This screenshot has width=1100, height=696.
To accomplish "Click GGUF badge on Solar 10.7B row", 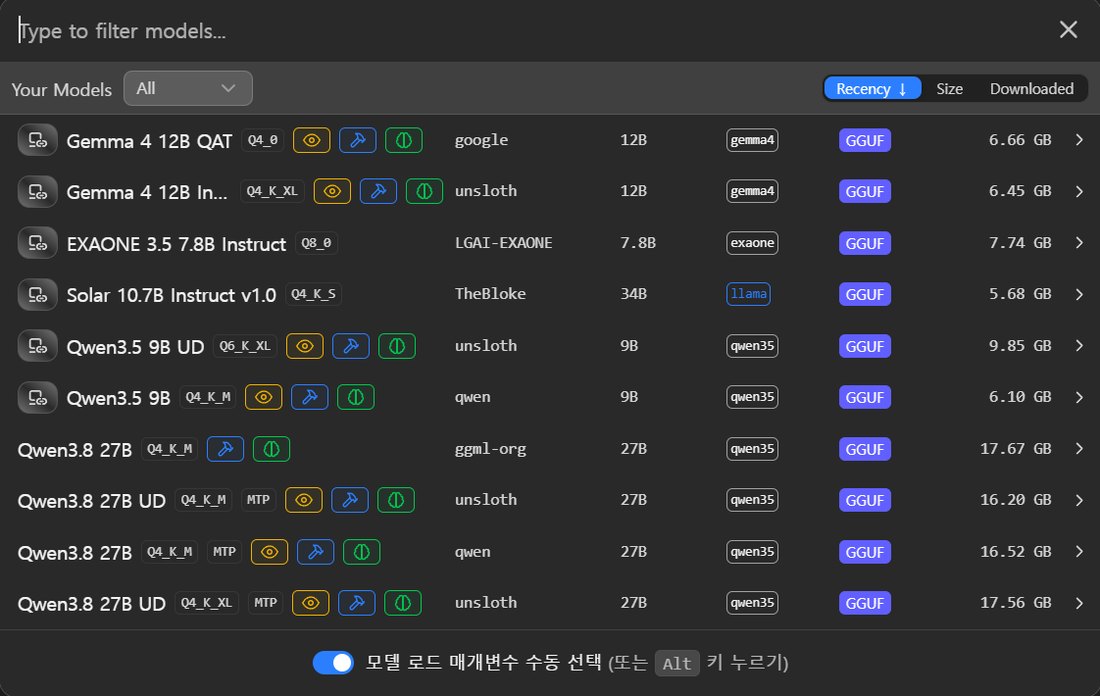I will pos(865,295).
